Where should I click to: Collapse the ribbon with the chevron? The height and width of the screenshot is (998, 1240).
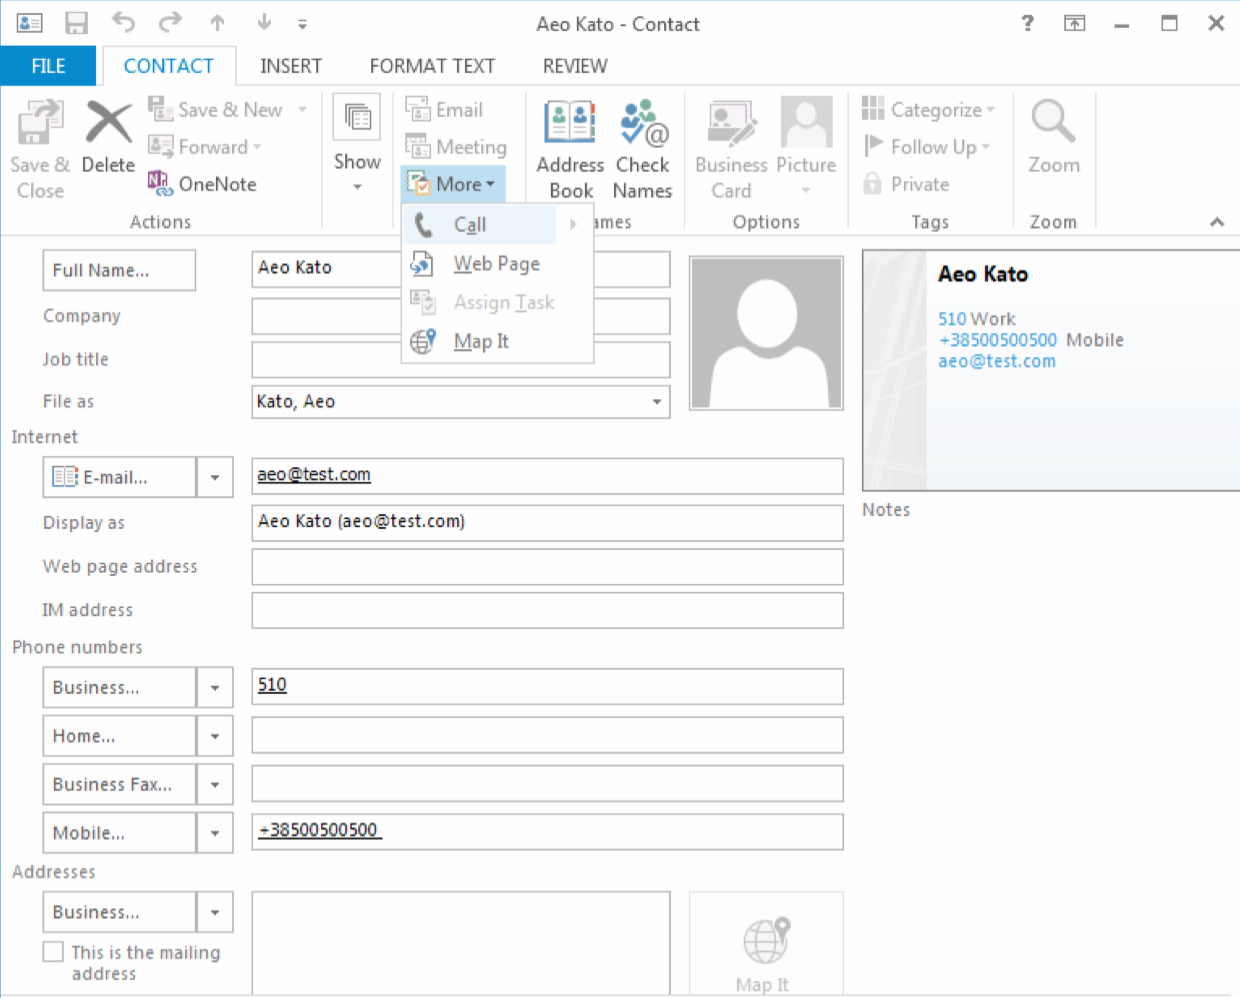(1216, 222)
